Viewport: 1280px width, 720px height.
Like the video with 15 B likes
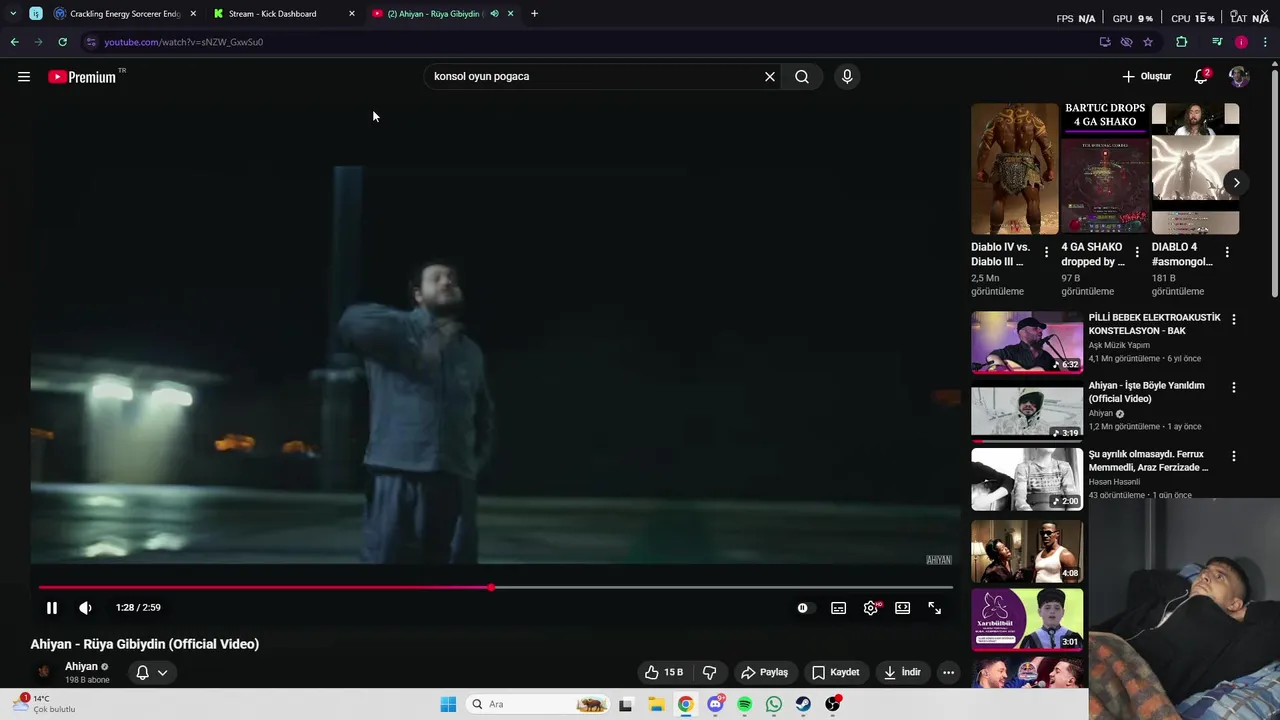pos(664,672)
